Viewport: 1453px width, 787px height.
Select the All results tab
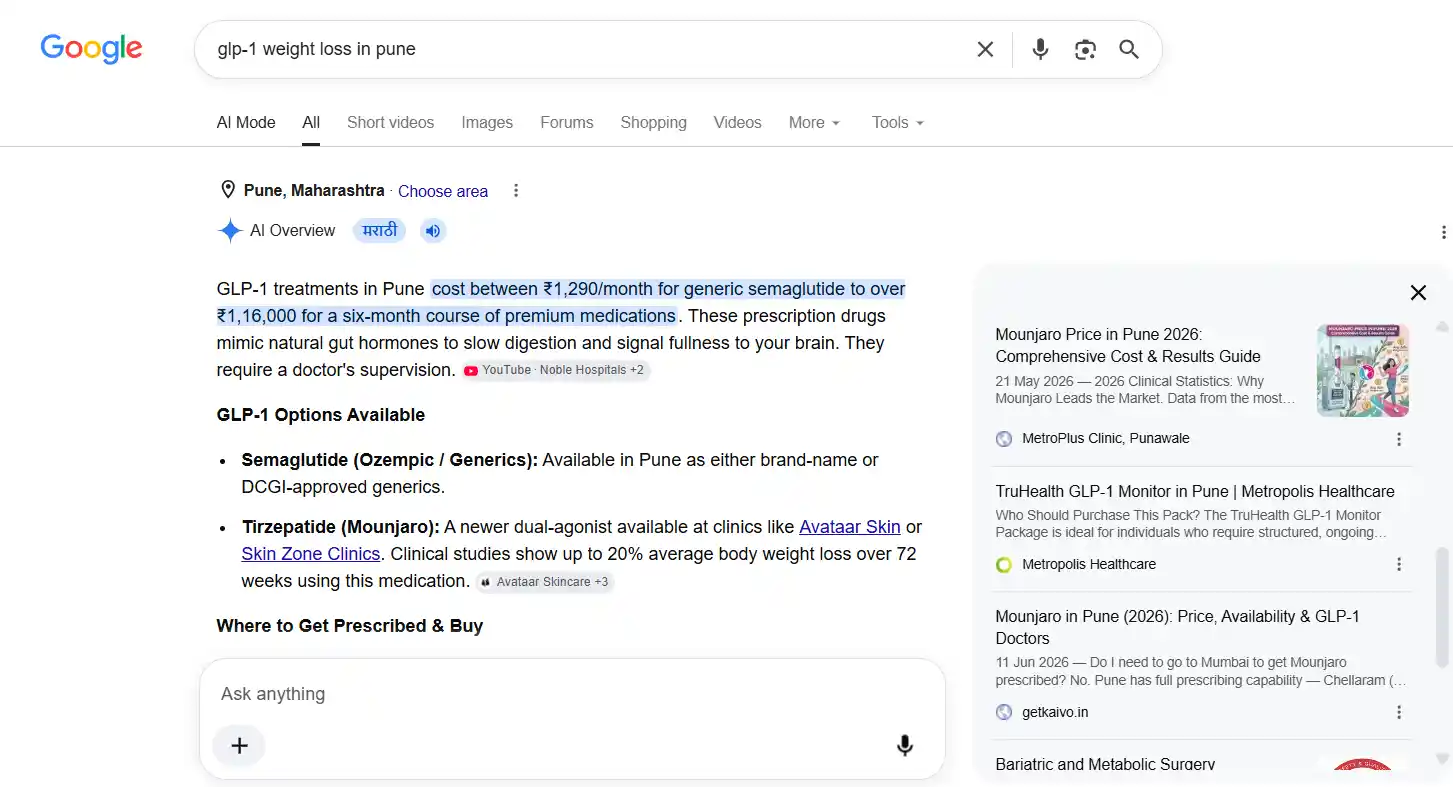click(311, 122)
